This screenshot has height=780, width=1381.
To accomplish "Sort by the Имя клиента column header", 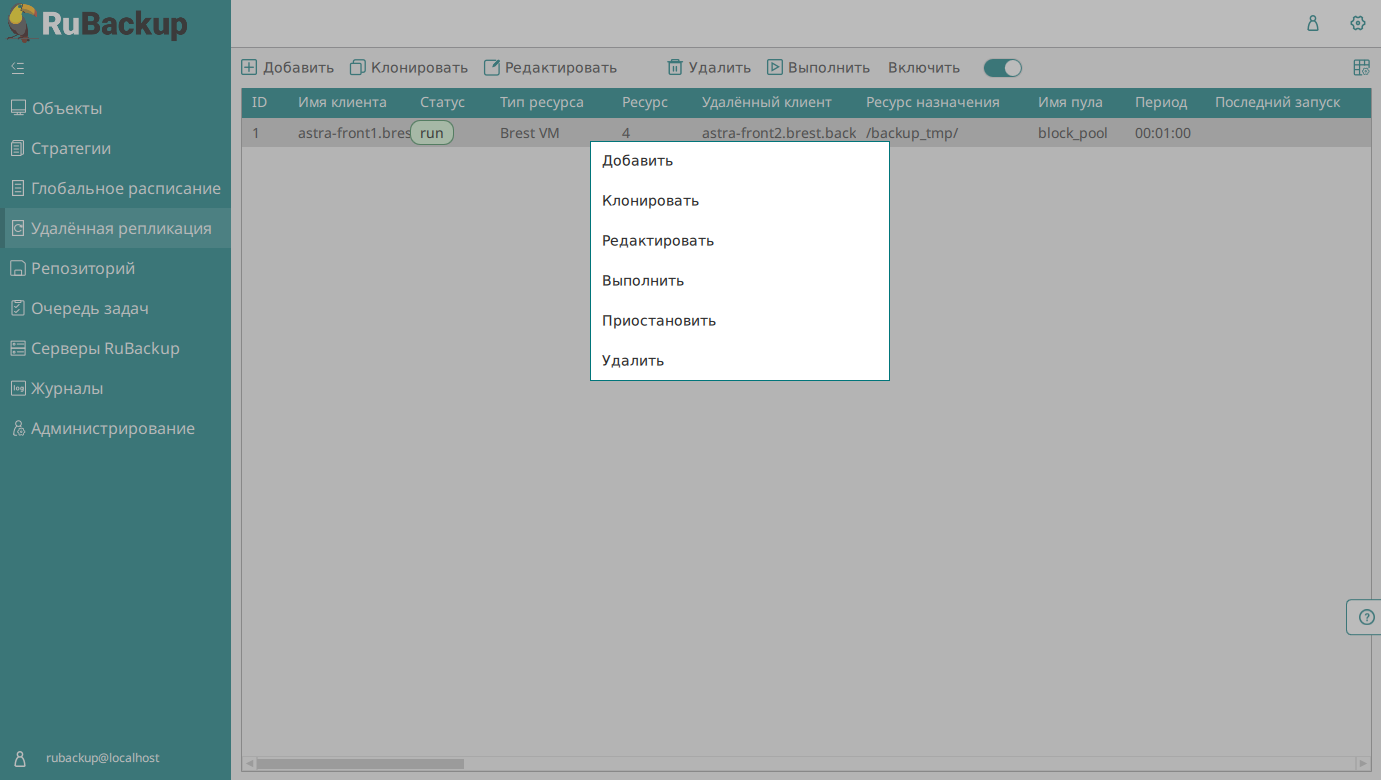I will click(x=342, y=102).
